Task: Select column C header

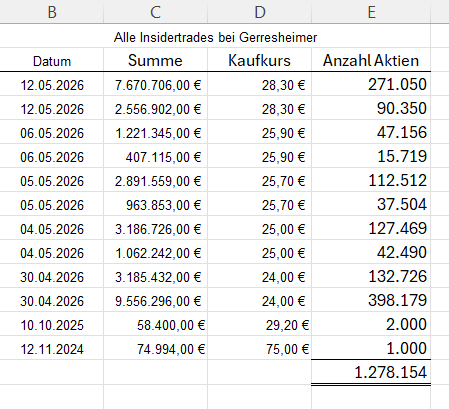Action: click(x=155, y=12)
